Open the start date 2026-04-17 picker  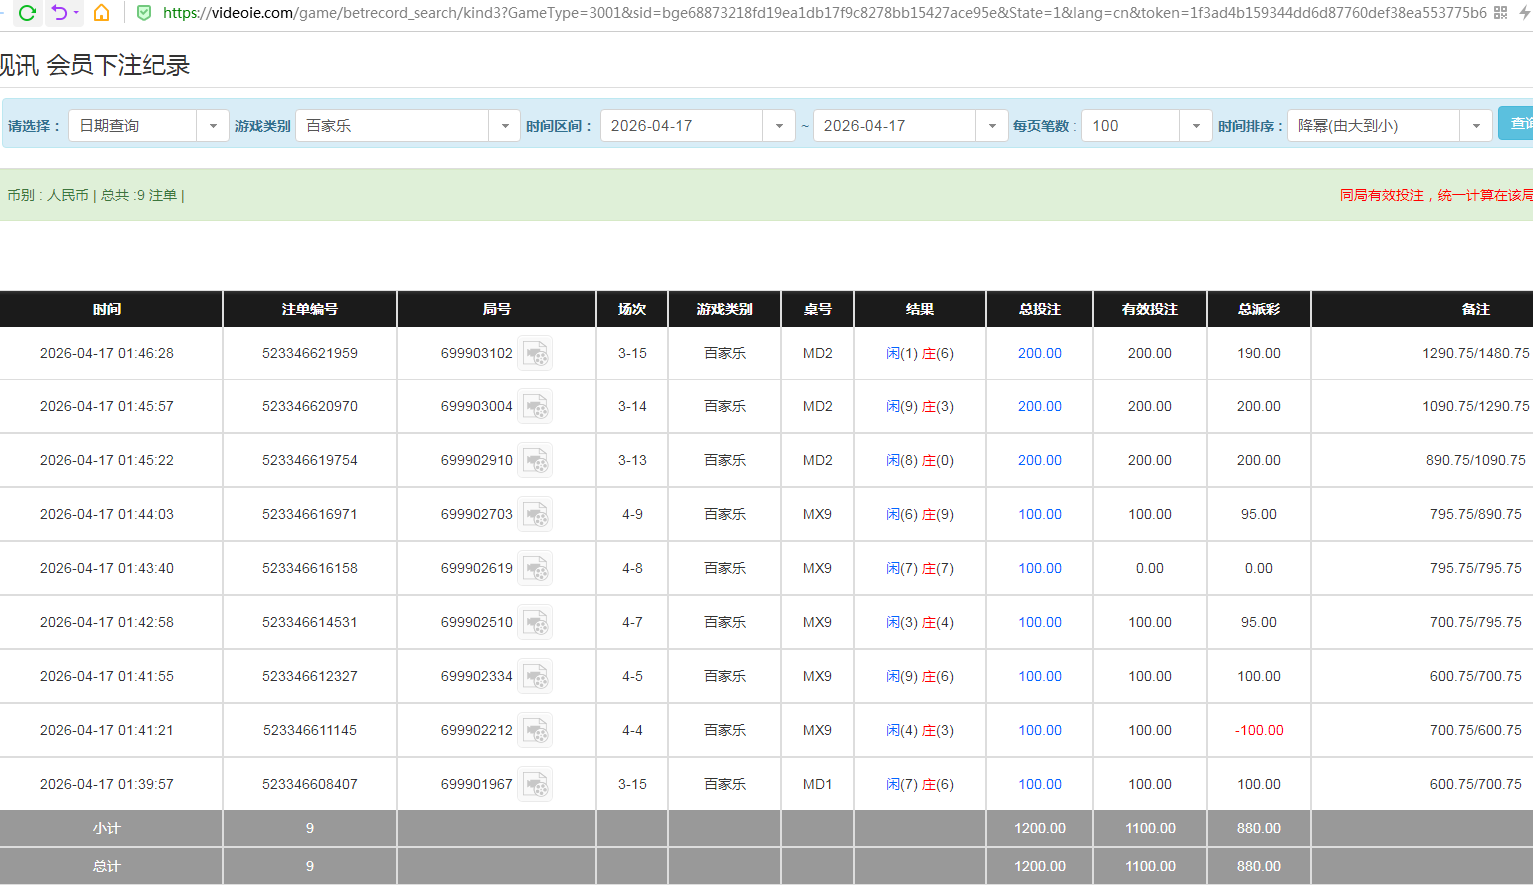[x=779, y=126]
